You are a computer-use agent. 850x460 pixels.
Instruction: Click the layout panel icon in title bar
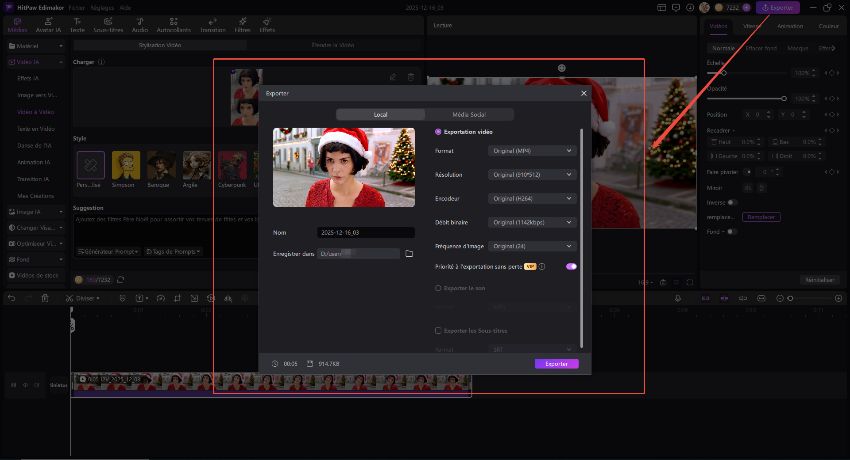(661, 8)
